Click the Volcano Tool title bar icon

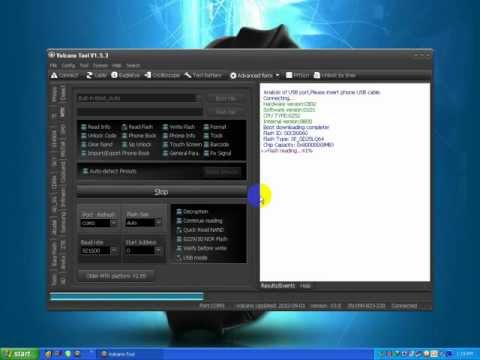[52, 55]
